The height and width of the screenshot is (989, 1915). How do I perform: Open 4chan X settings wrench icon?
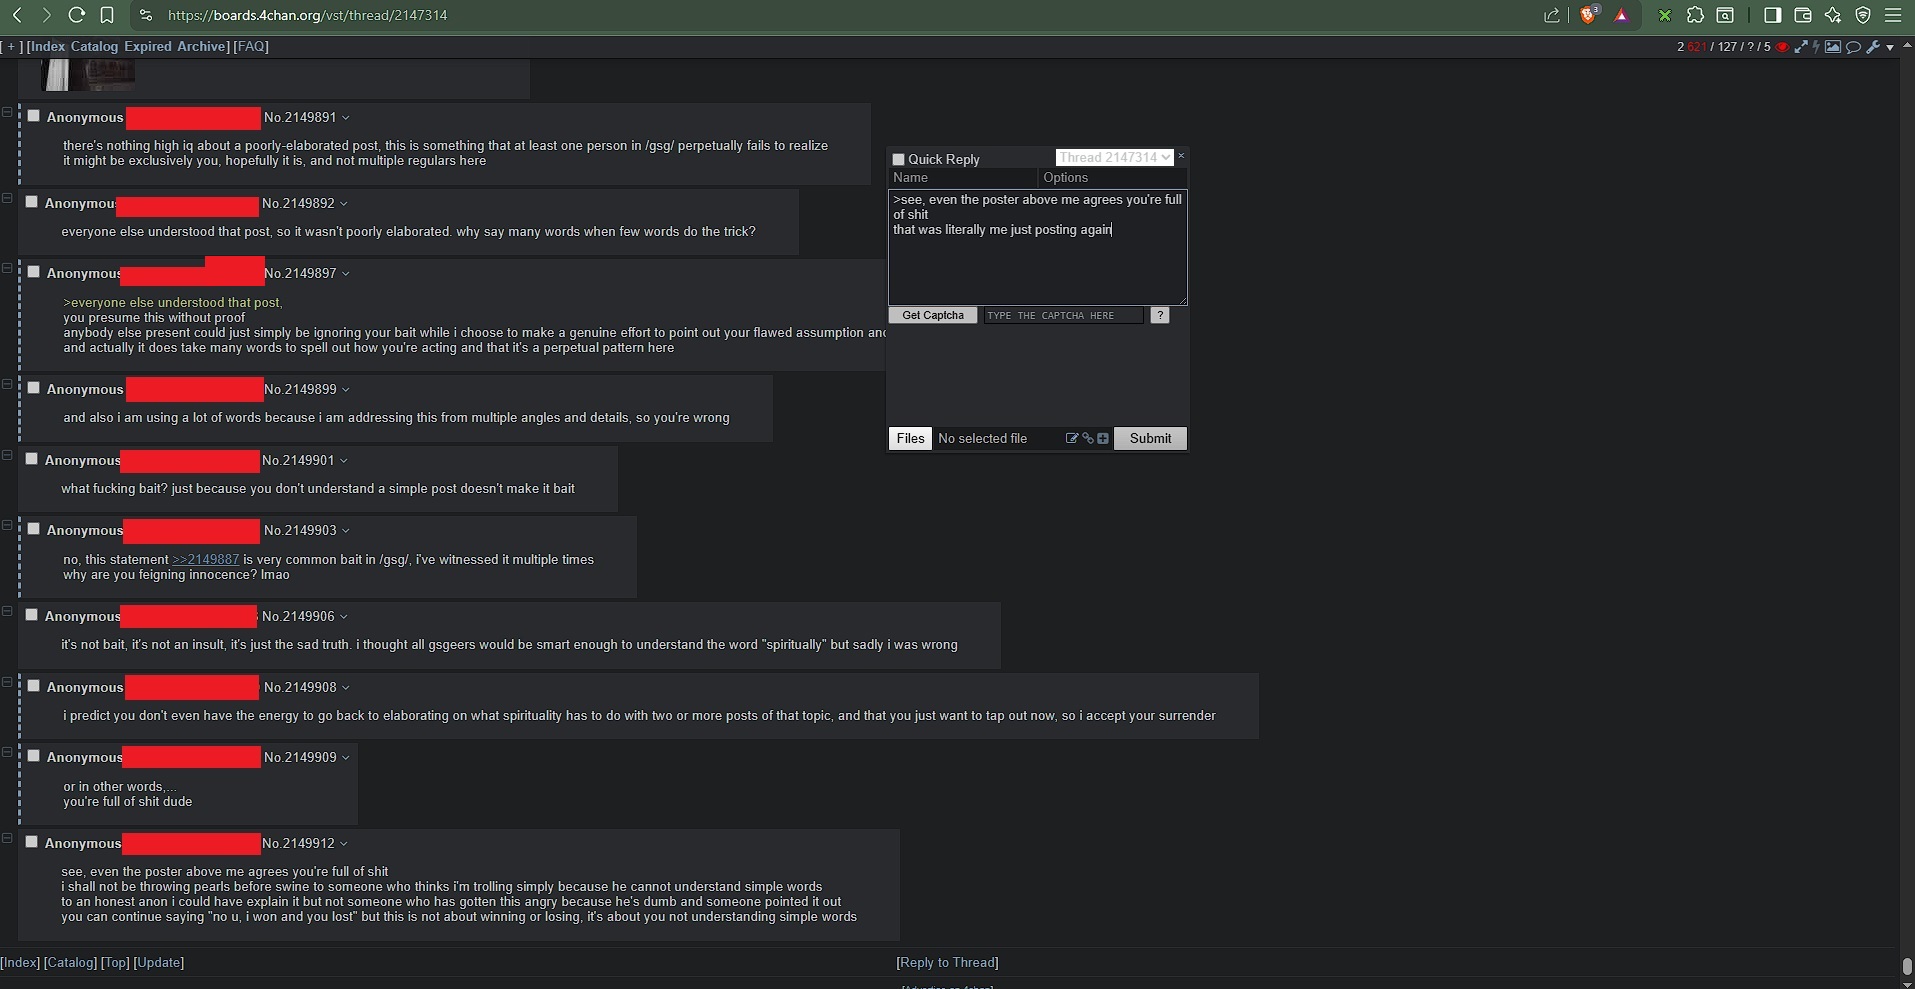1873,47
